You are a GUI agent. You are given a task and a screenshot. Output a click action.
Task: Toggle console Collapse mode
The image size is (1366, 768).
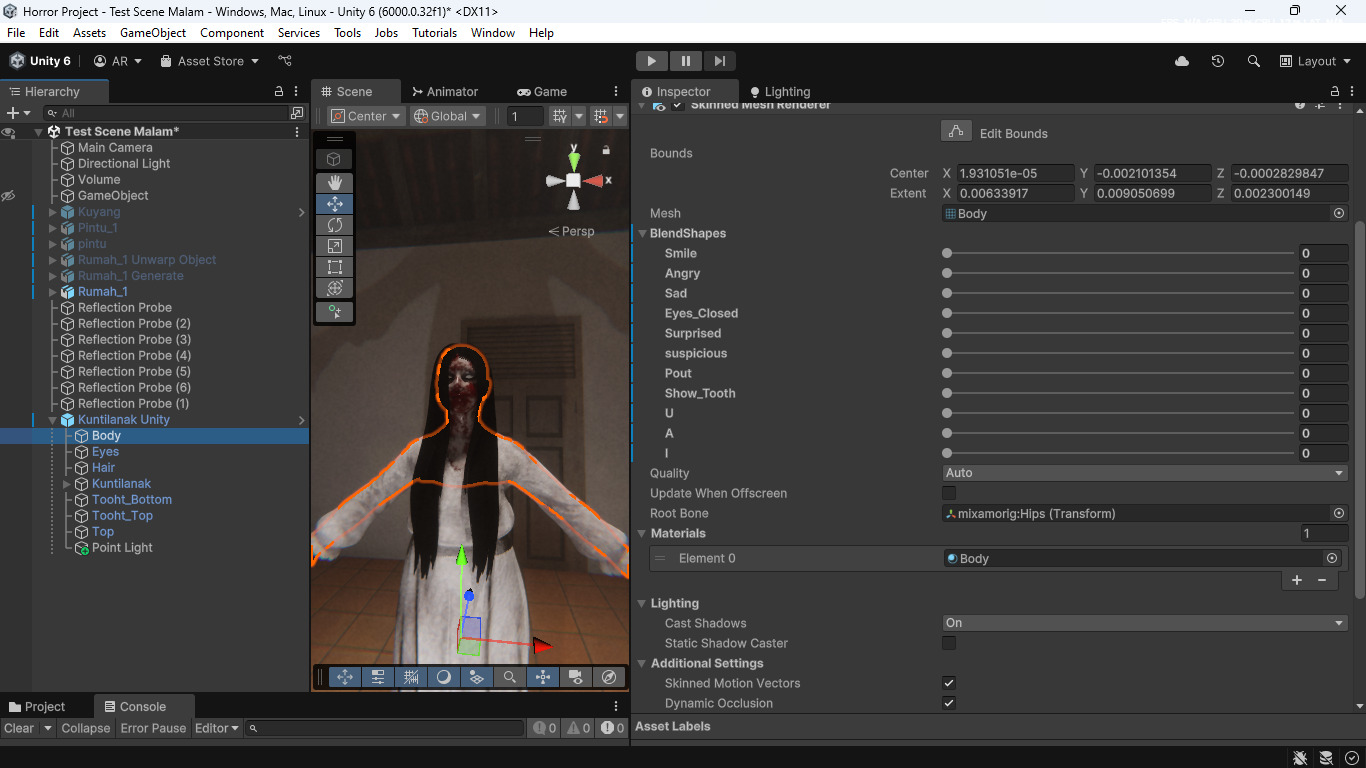coord(85,728)
